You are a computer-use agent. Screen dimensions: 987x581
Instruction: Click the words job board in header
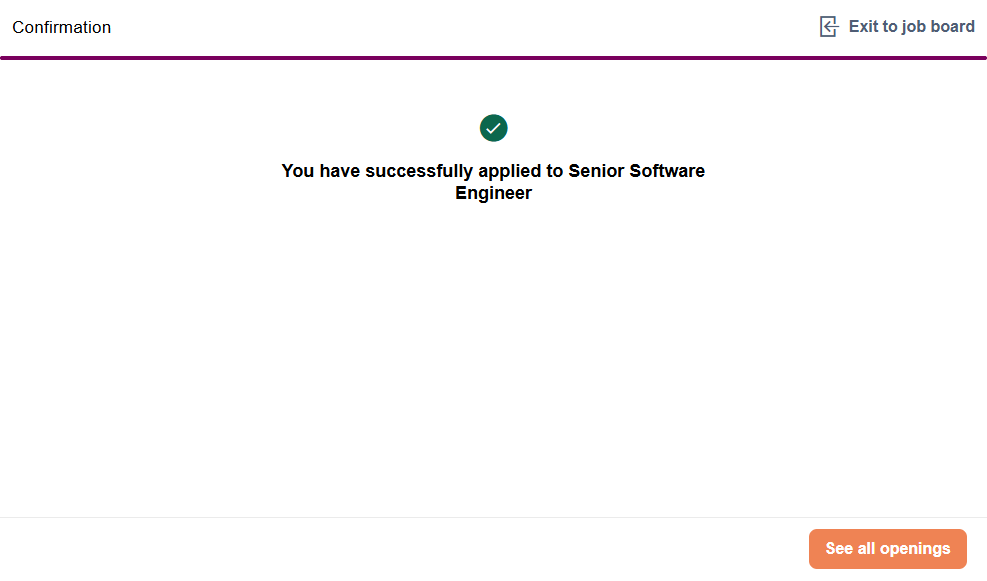tap(938, 27)
